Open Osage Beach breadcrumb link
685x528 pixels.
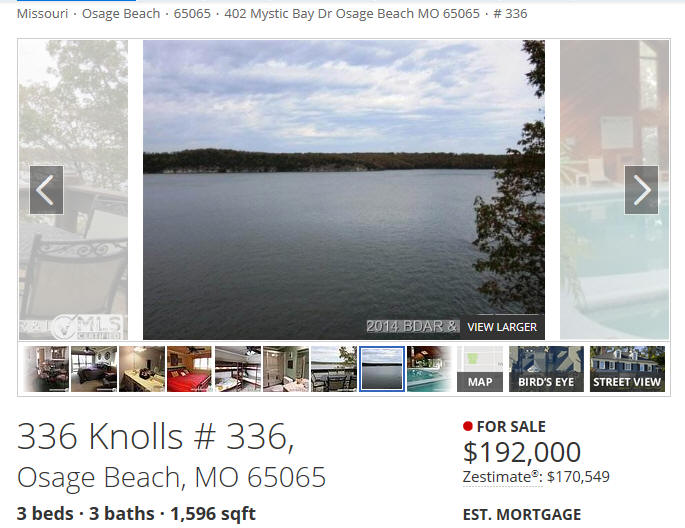point(121,14)
